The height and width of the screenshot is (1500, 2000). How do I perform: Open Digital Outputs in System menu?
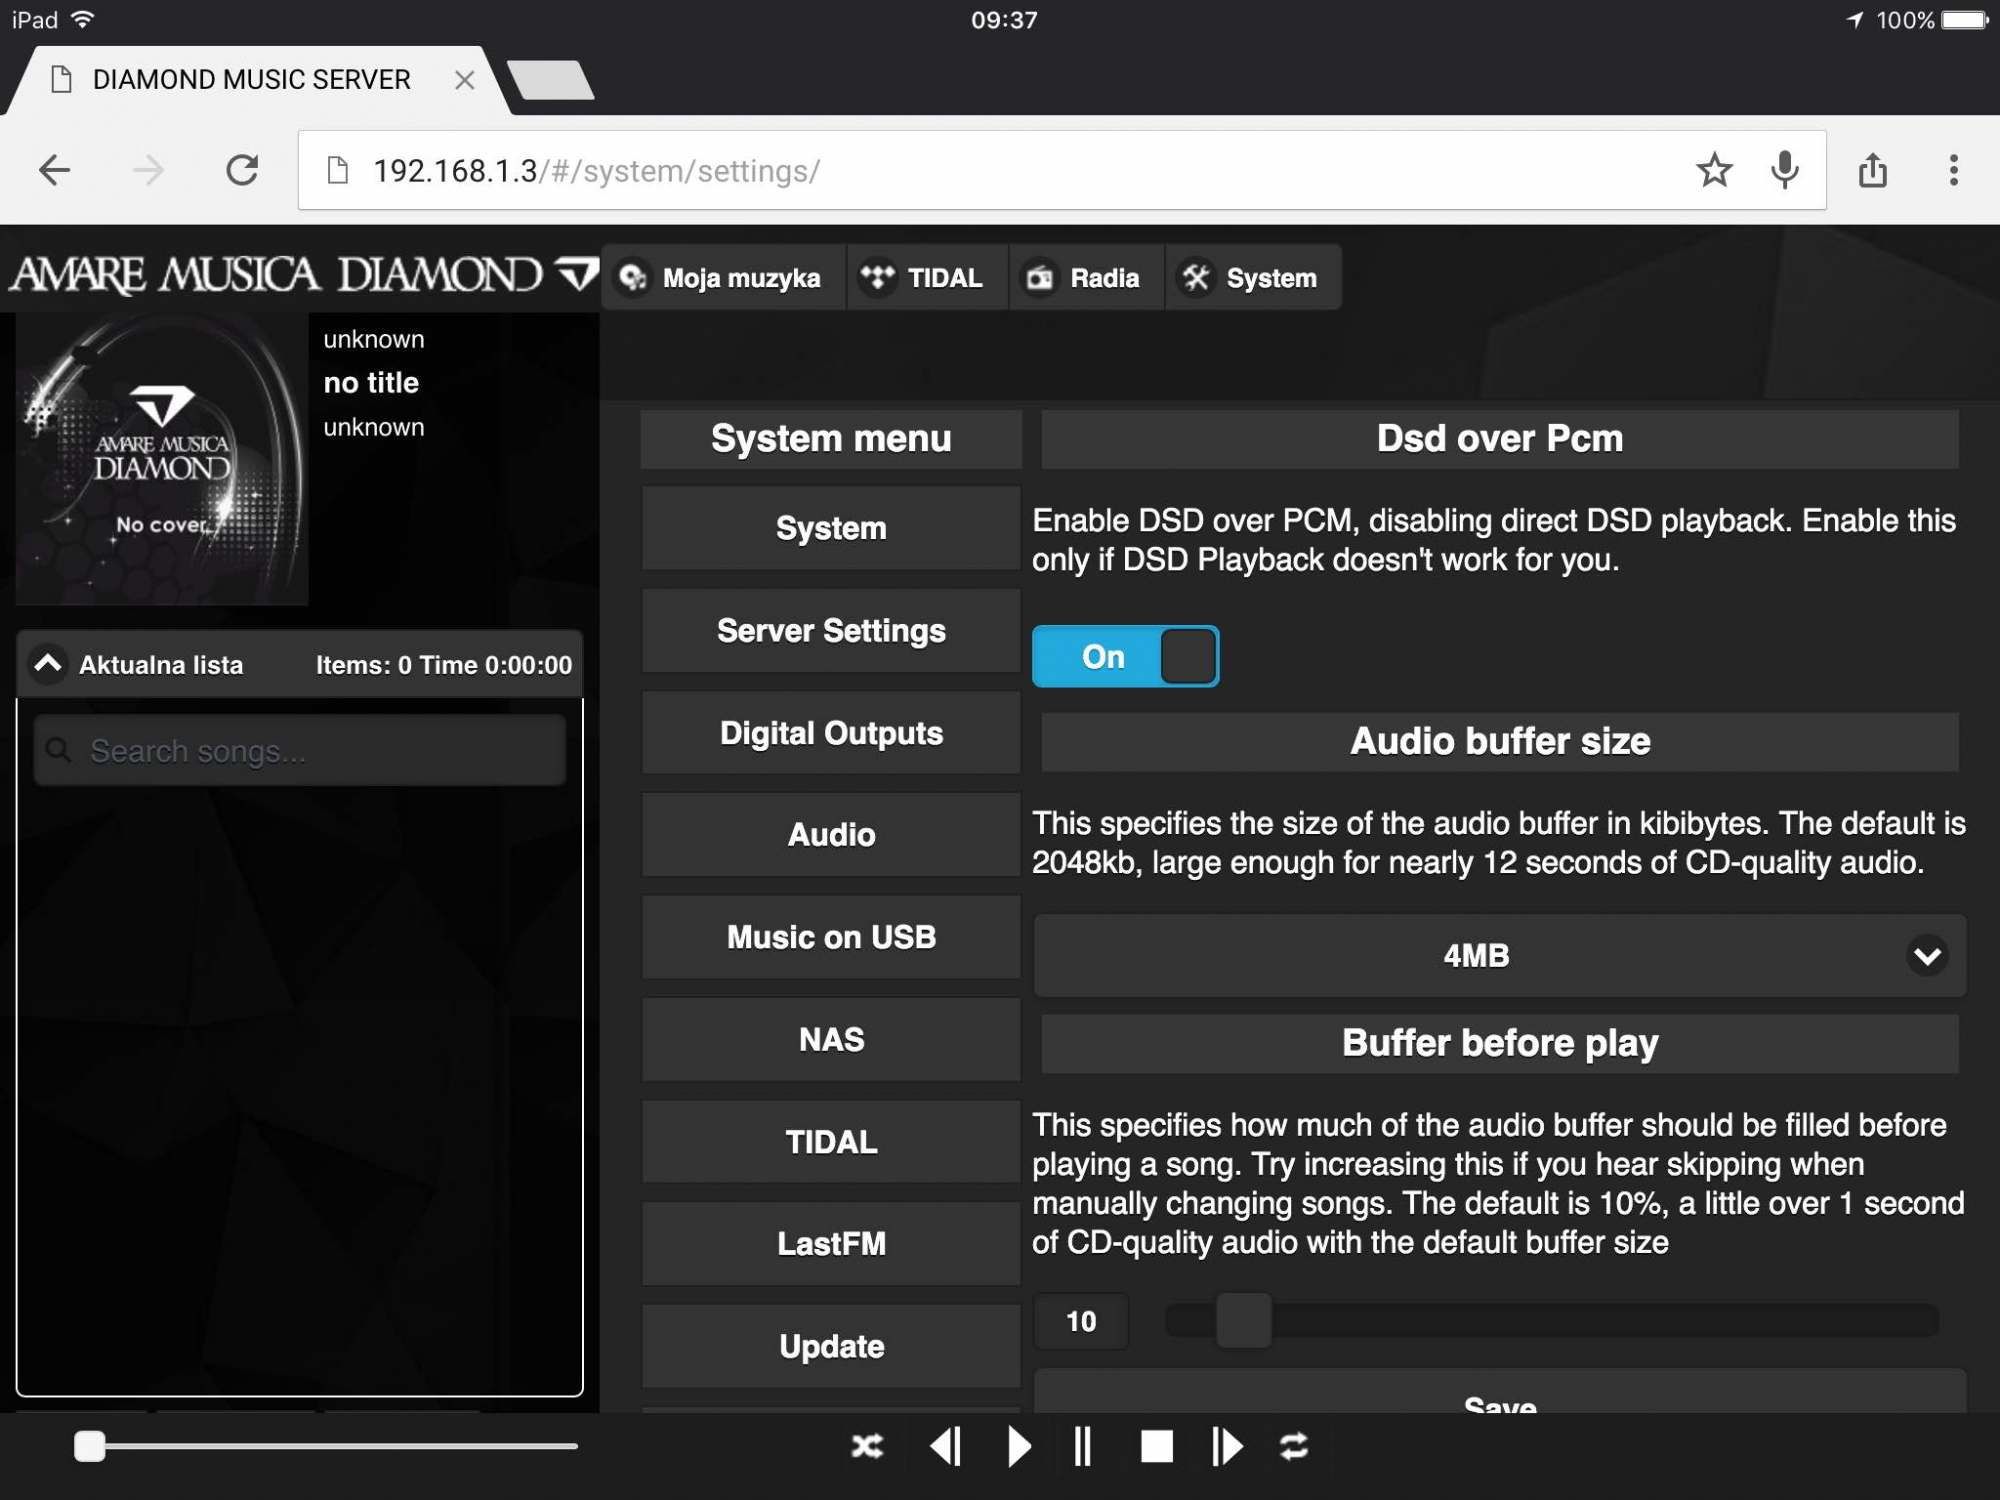[831, 733]
